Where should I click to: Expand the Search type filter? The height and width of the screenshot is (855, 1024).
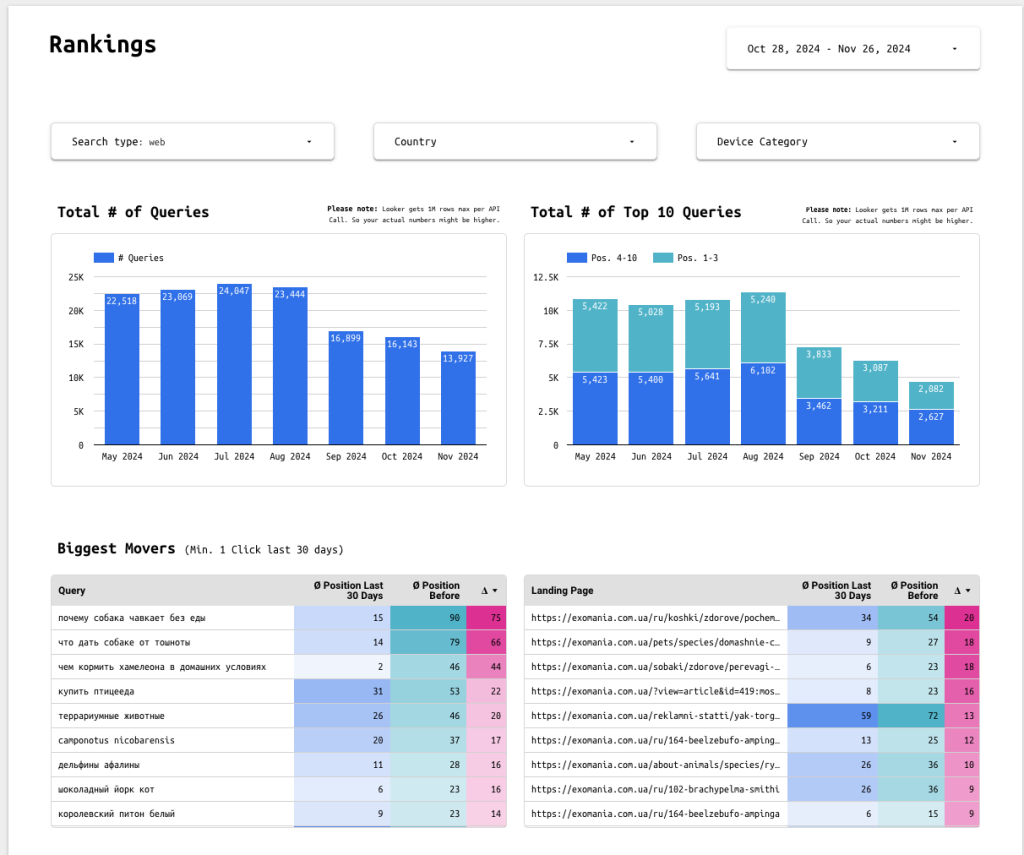click(x=192, y=142)
